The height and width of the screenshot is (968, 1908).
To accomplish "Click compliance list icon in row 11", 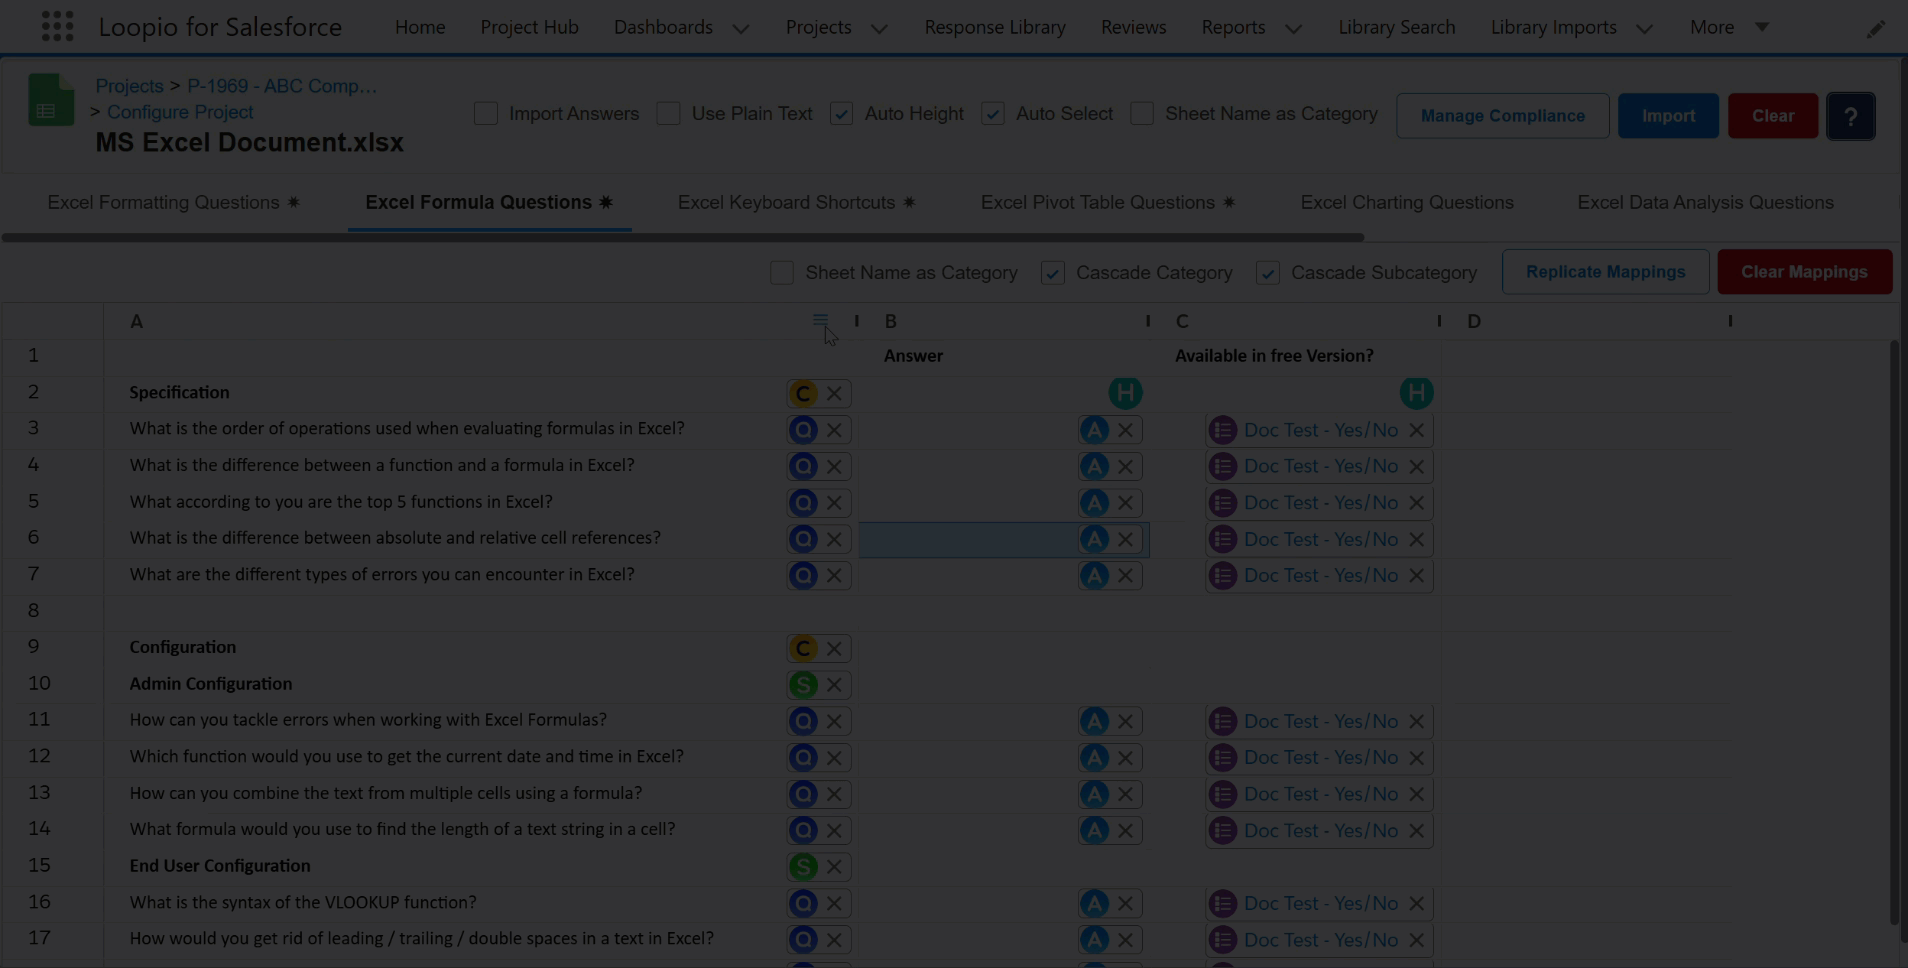I will 1222,721.
